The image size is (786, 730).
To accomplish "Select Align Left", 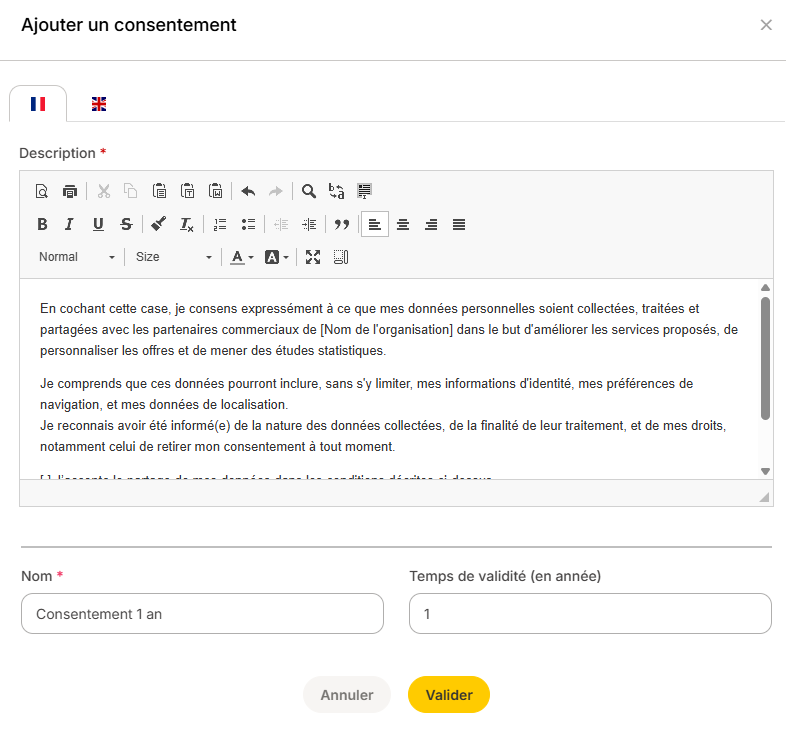I will click(x=375, y=224).
